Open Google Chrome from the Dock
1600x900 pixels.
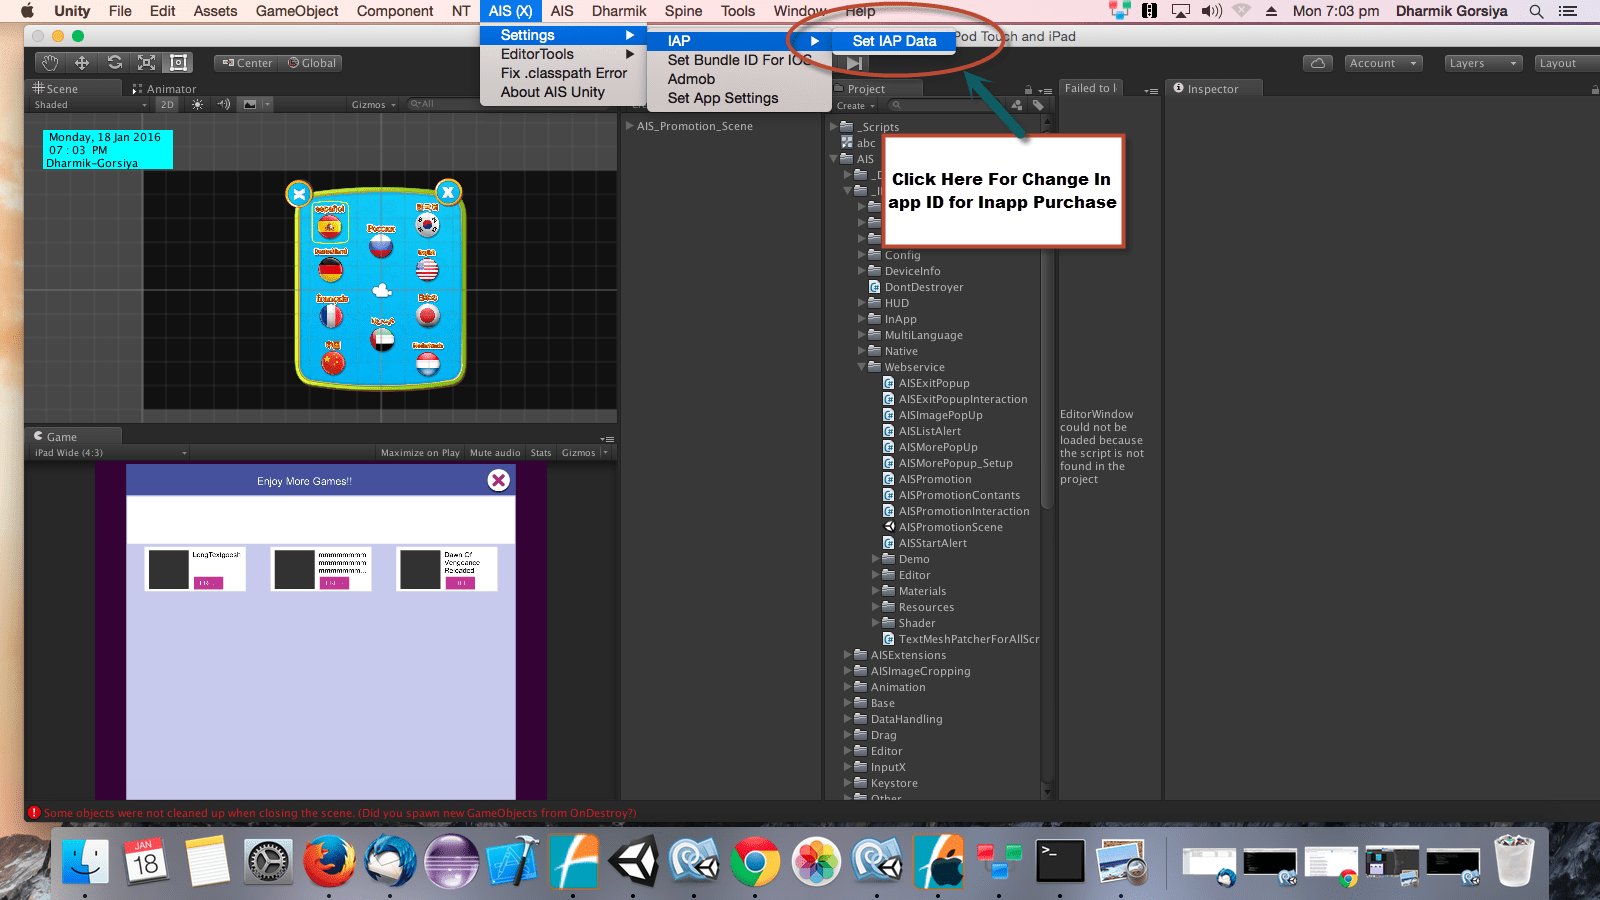pos(755,861)
